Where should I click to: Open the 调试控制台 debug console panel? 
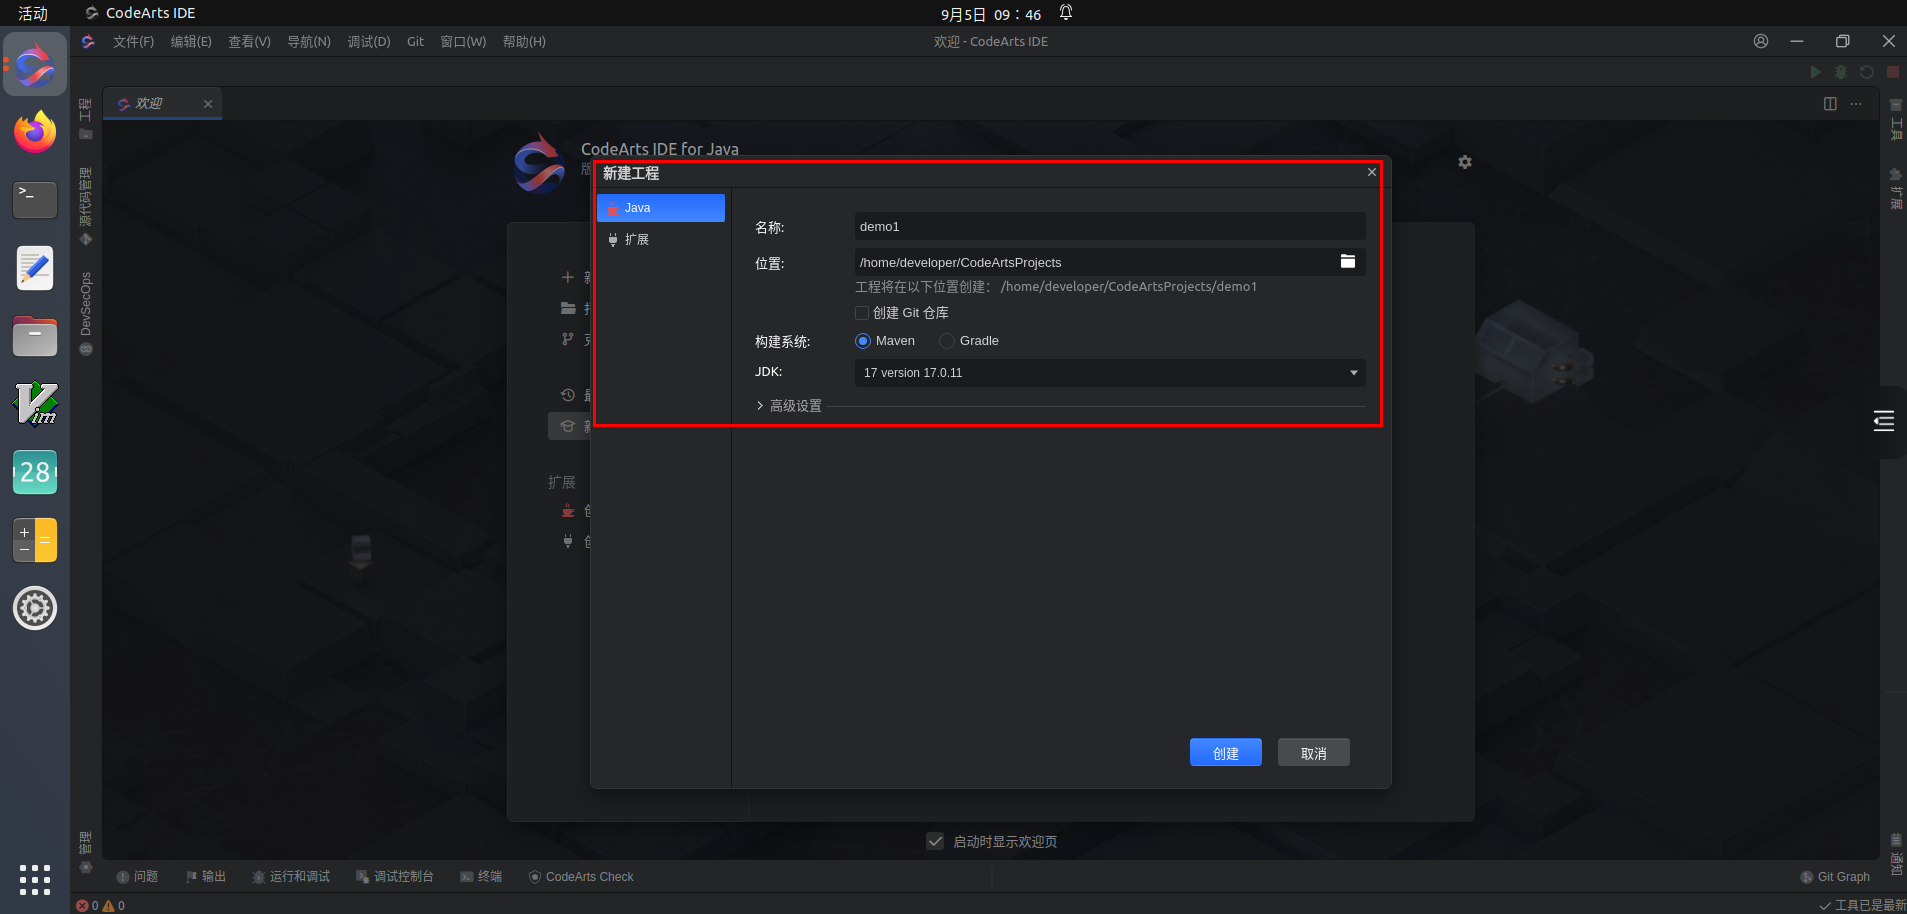click(395, 877)
